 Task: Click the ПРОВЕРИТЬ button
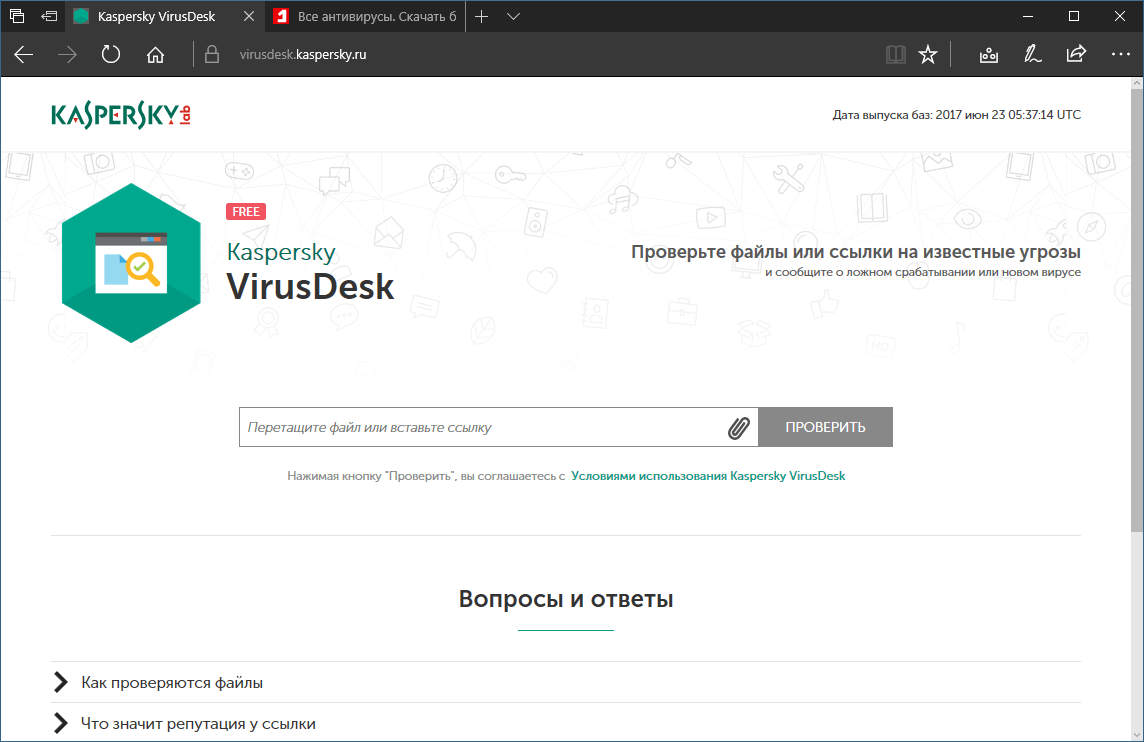(825, 427)
